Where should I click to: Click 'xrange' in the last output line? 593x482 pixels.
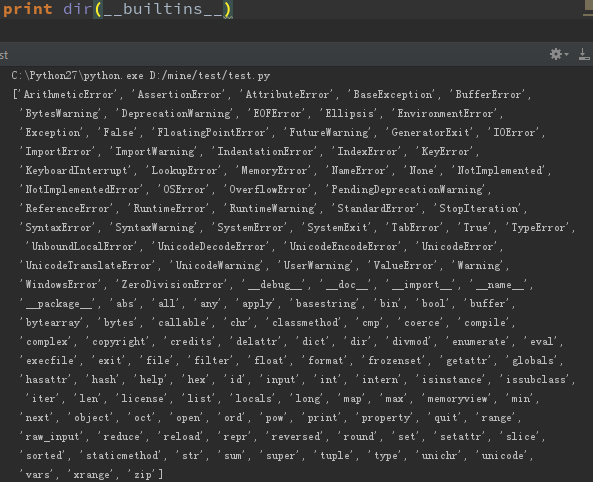(x=91, y=474)
